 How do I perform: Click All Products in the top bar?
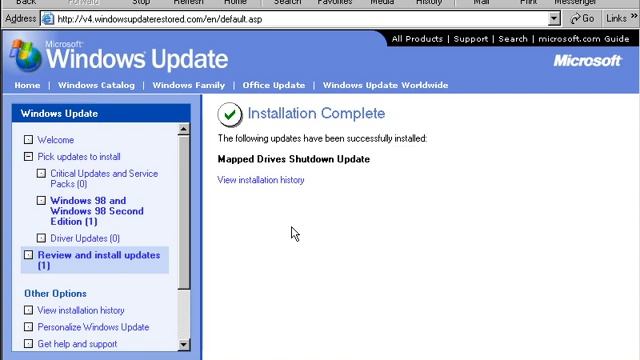click(417, 39)
